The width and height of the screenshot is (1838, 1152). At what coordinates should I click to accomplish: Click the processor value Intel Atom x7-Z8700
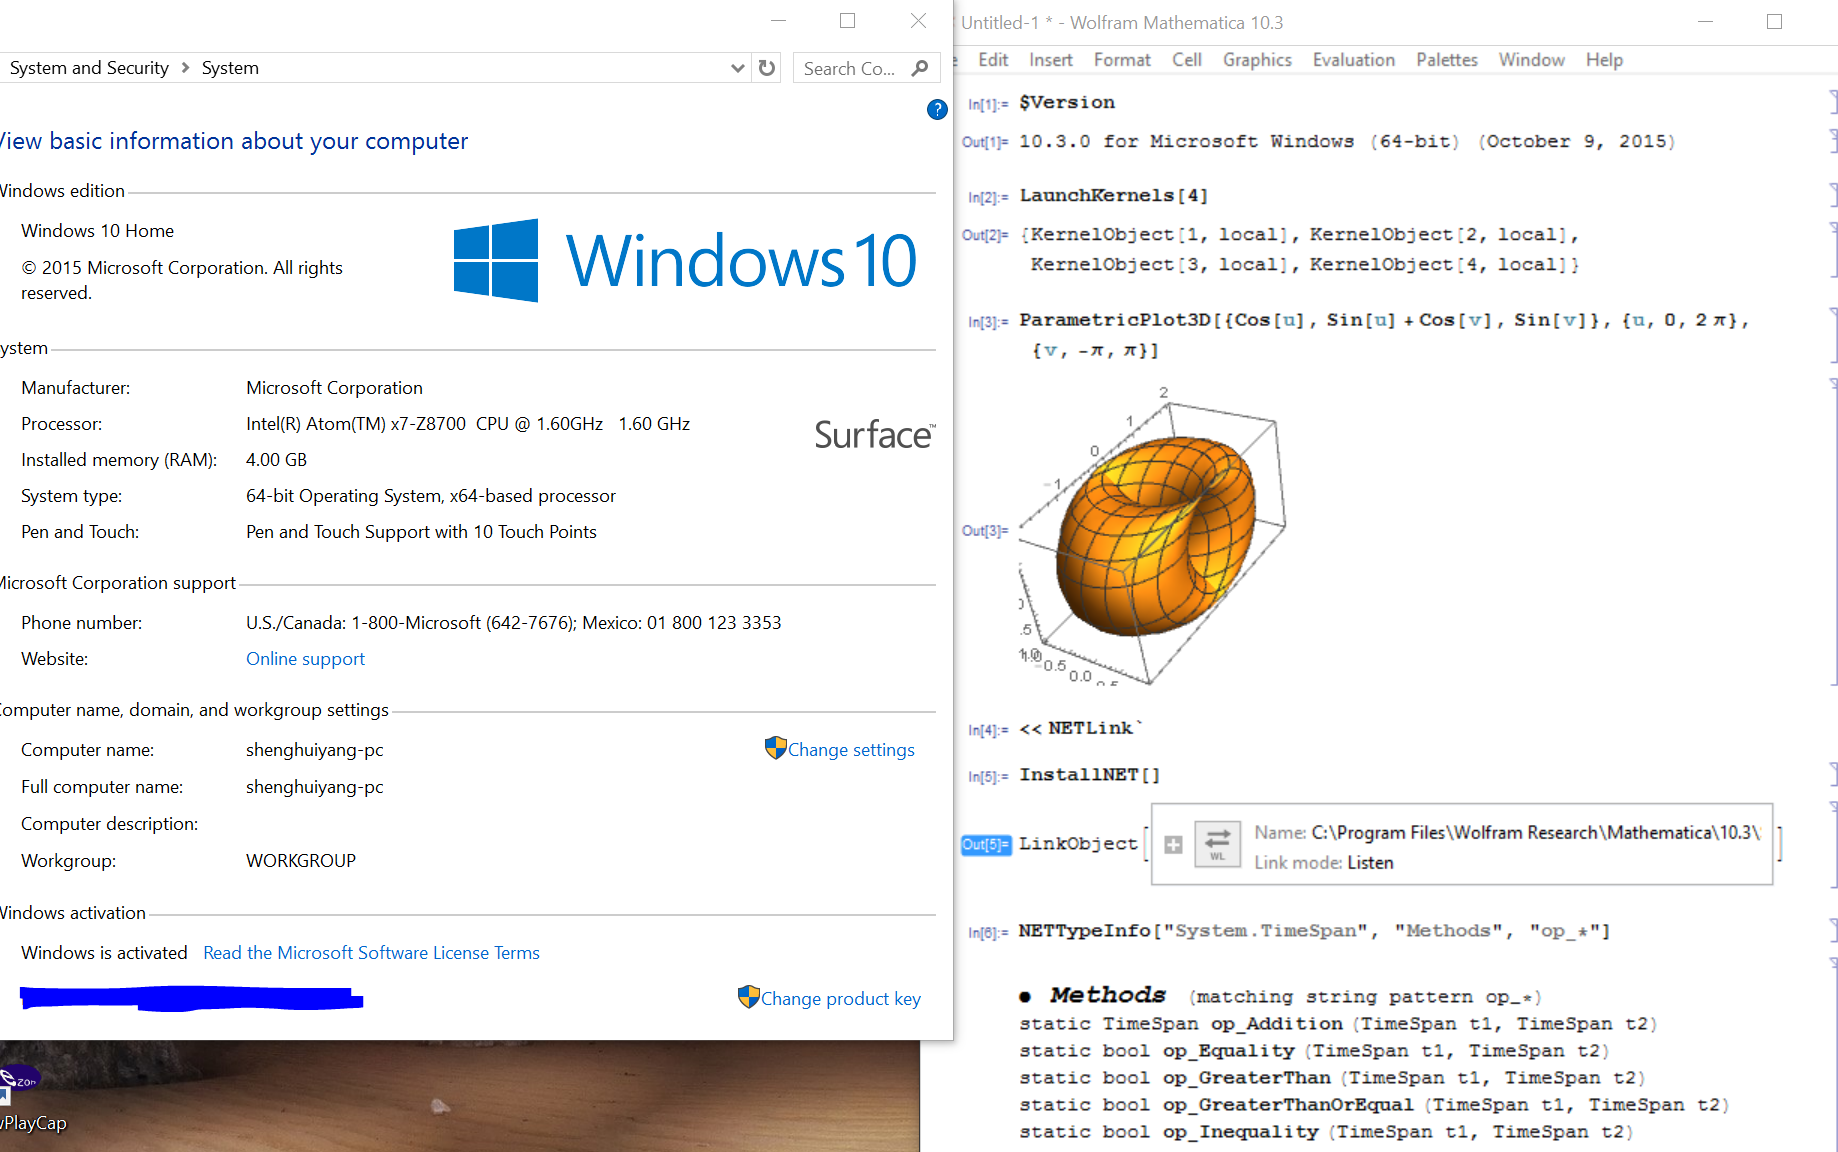coord(468,424)
